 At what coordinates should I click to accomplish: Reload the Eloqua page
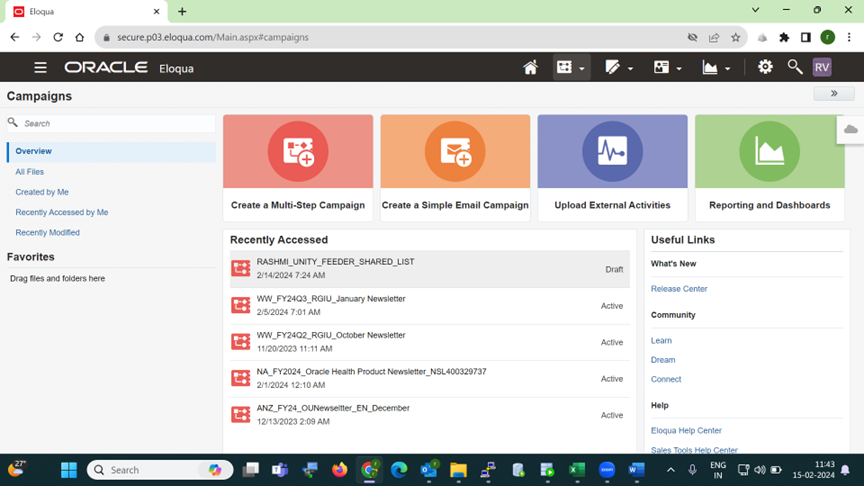click(x=58, y=37)
